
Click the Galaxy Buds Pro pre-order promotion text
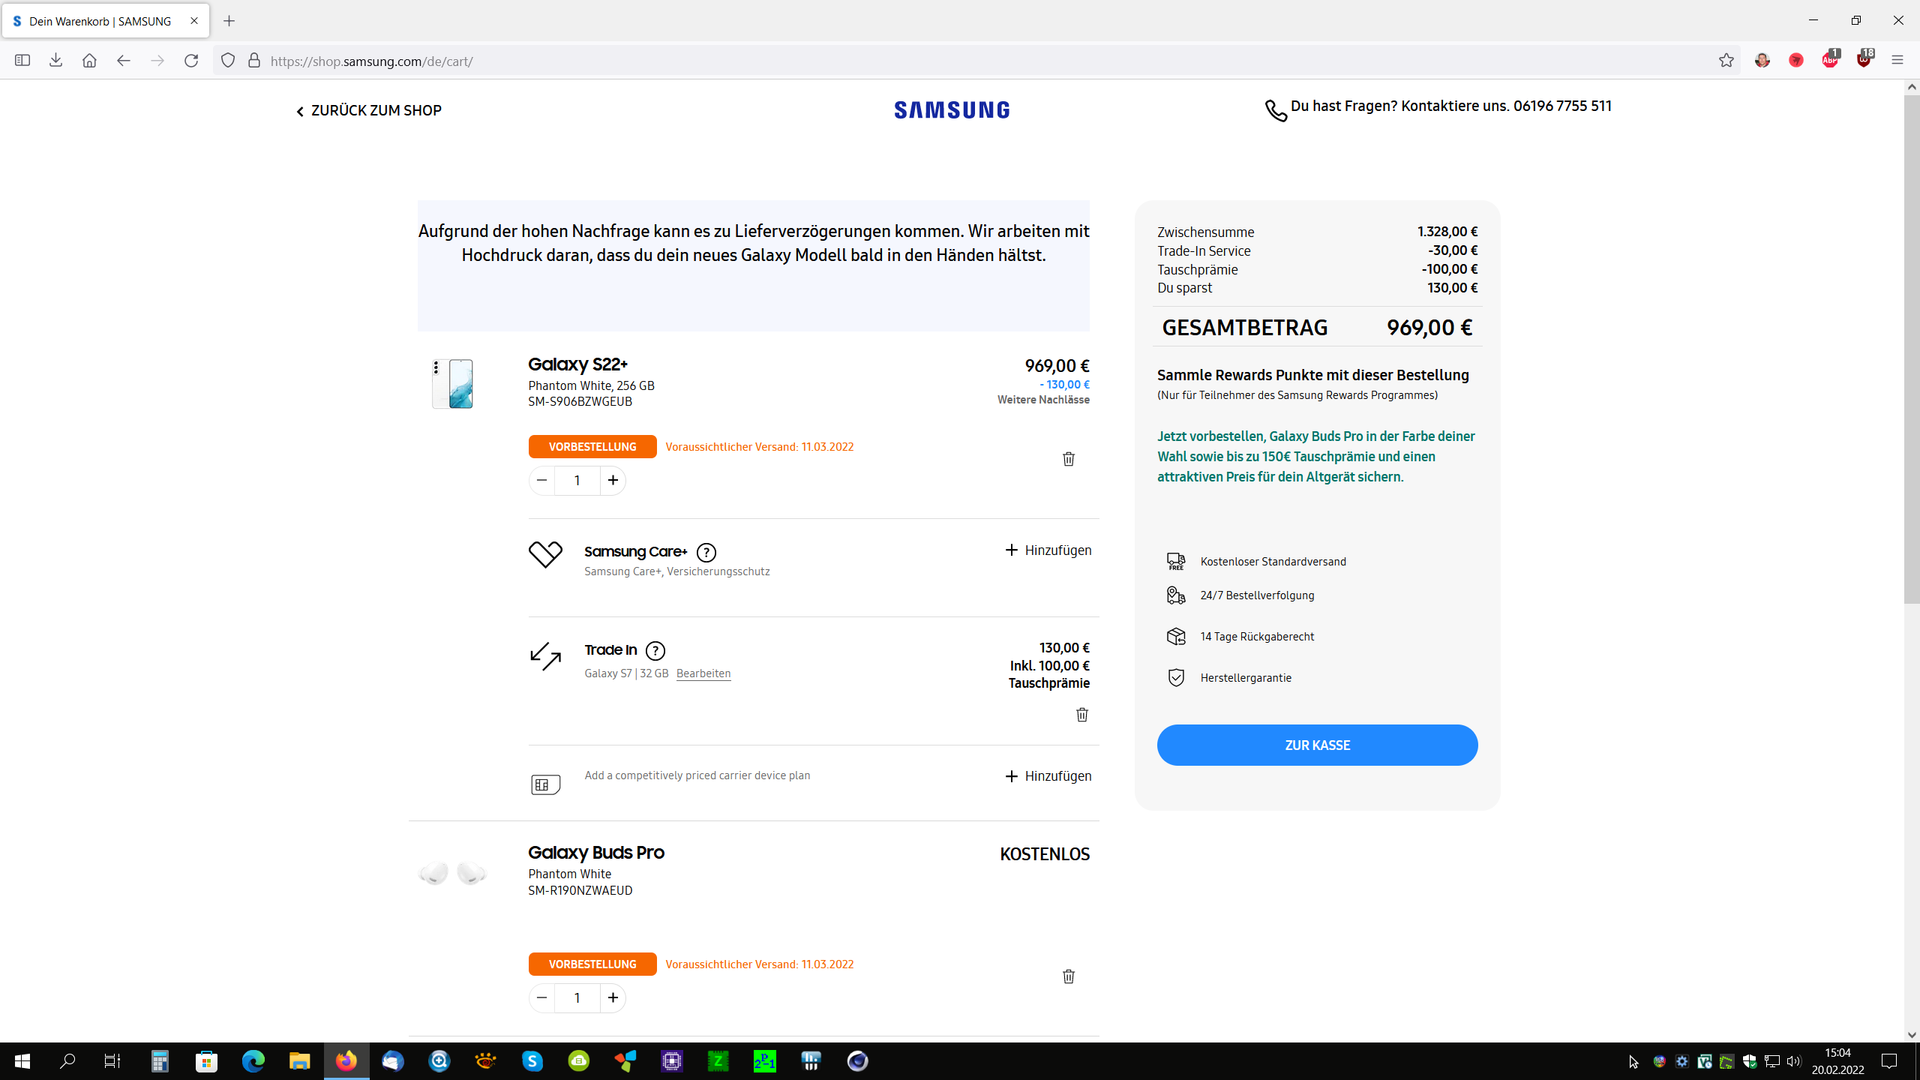coord(1316,457)
